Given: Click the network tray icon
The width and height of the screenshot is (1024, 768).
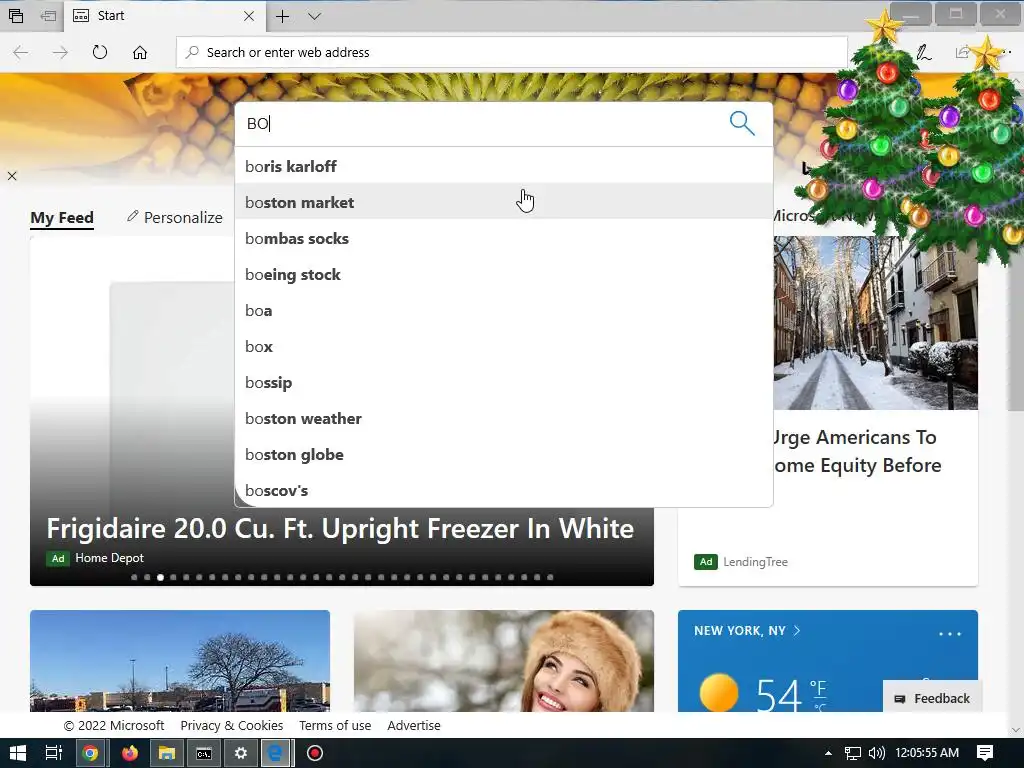Looking at the screenshot, I should (x=852, y=754).
